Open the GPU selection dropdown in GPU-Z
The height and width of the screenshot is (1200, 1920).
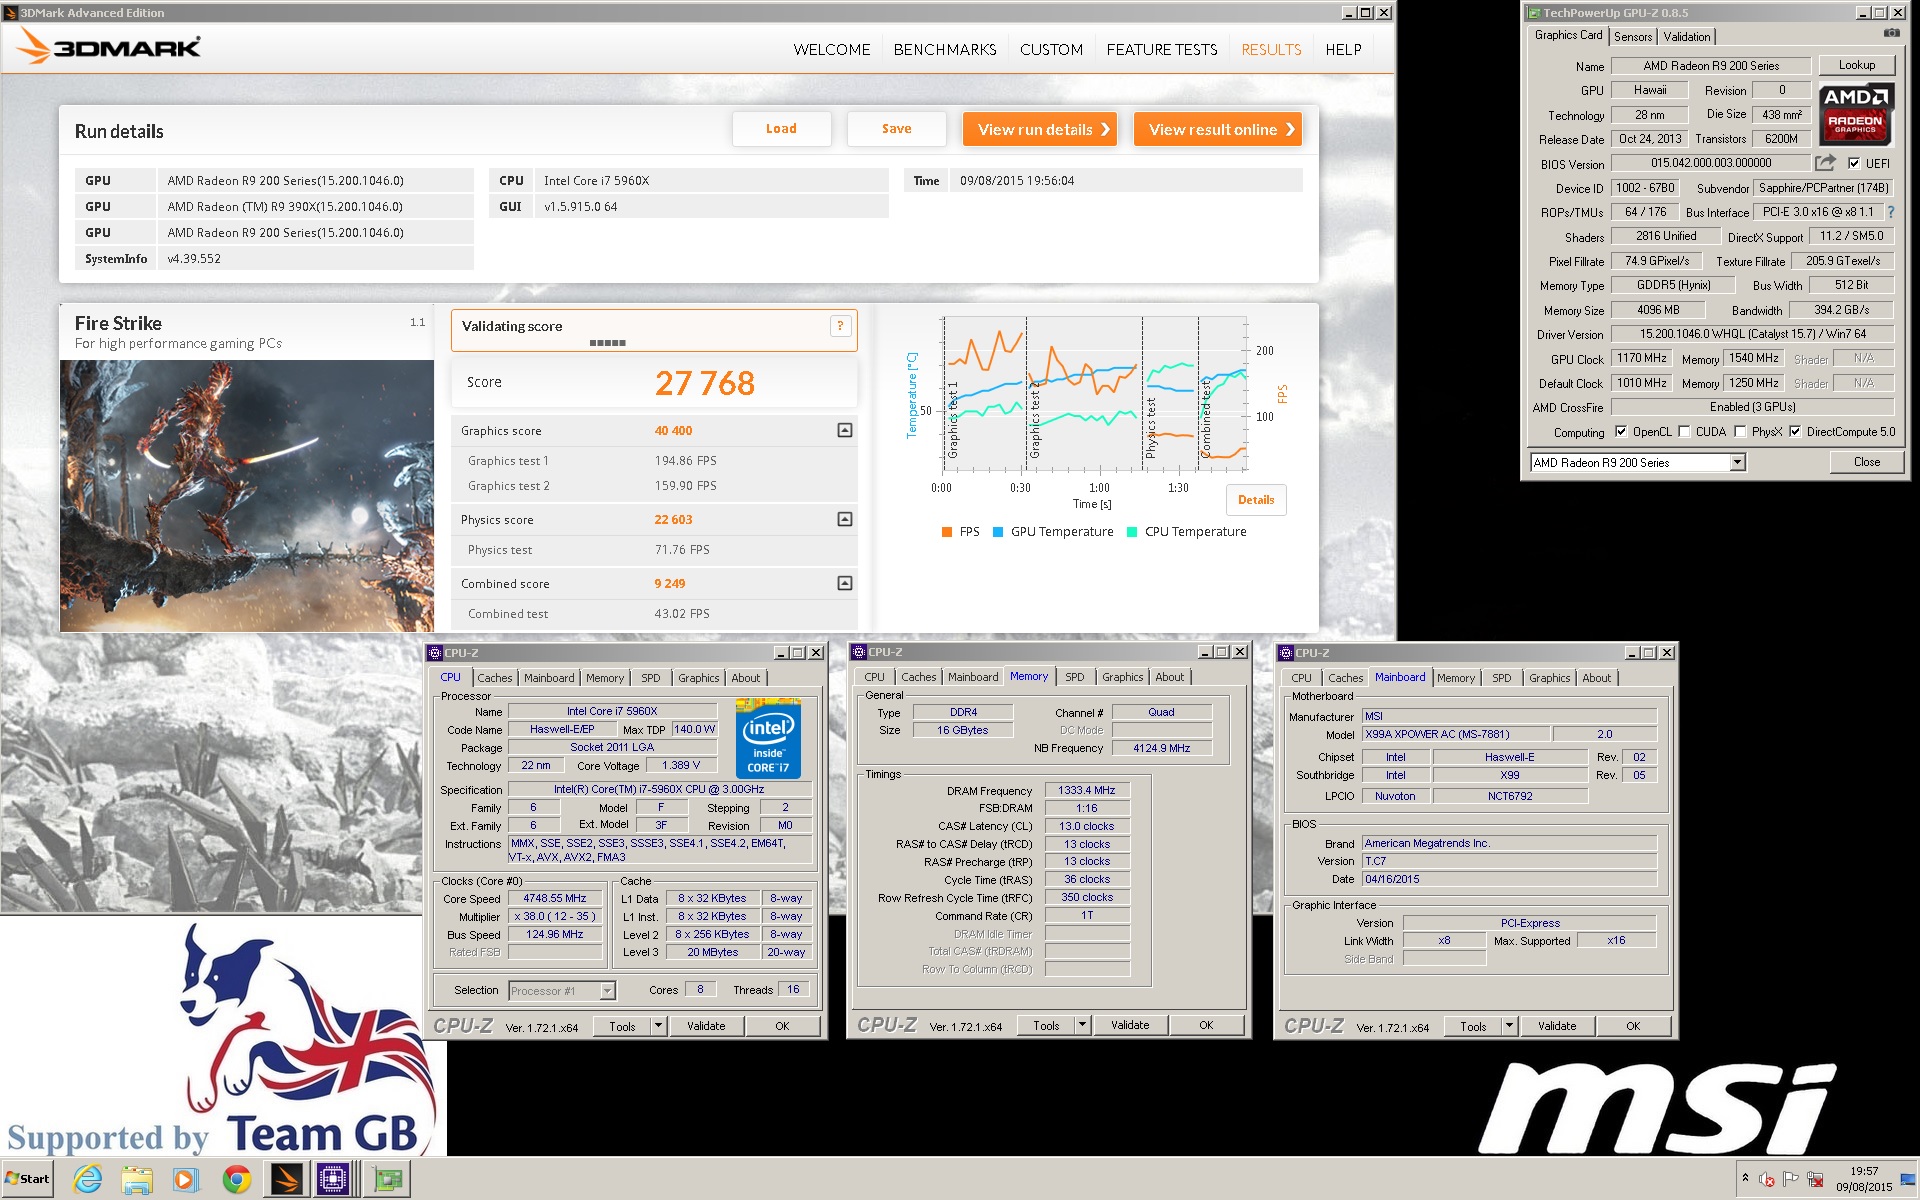point(1737,462)
